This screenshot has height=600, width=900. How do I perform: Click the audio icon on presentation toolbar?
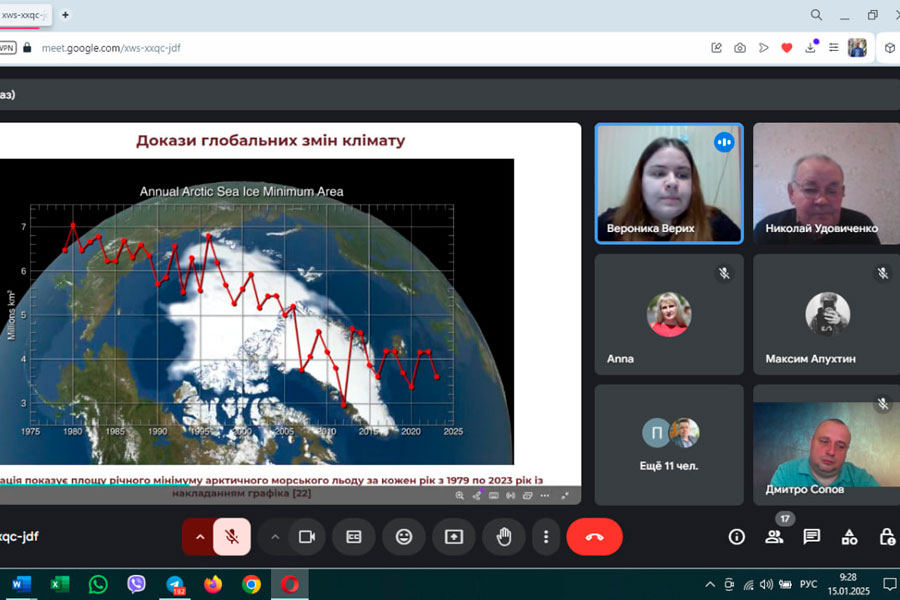pos(510,496)
